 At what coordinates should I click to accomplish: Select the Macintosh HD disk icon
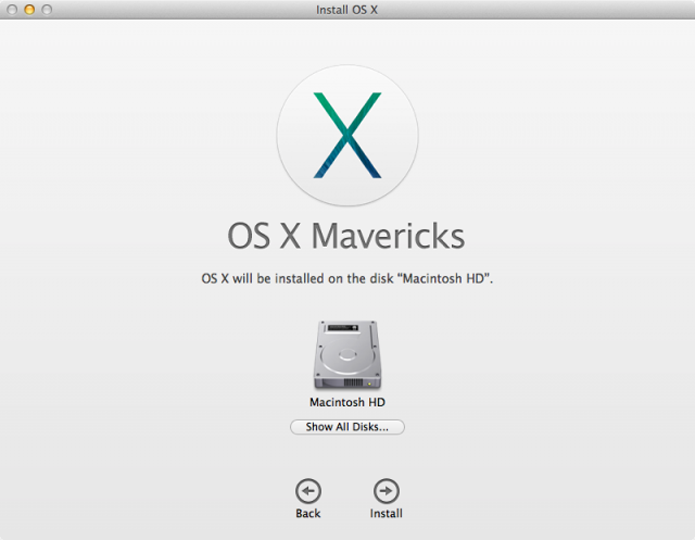point(348,355)
